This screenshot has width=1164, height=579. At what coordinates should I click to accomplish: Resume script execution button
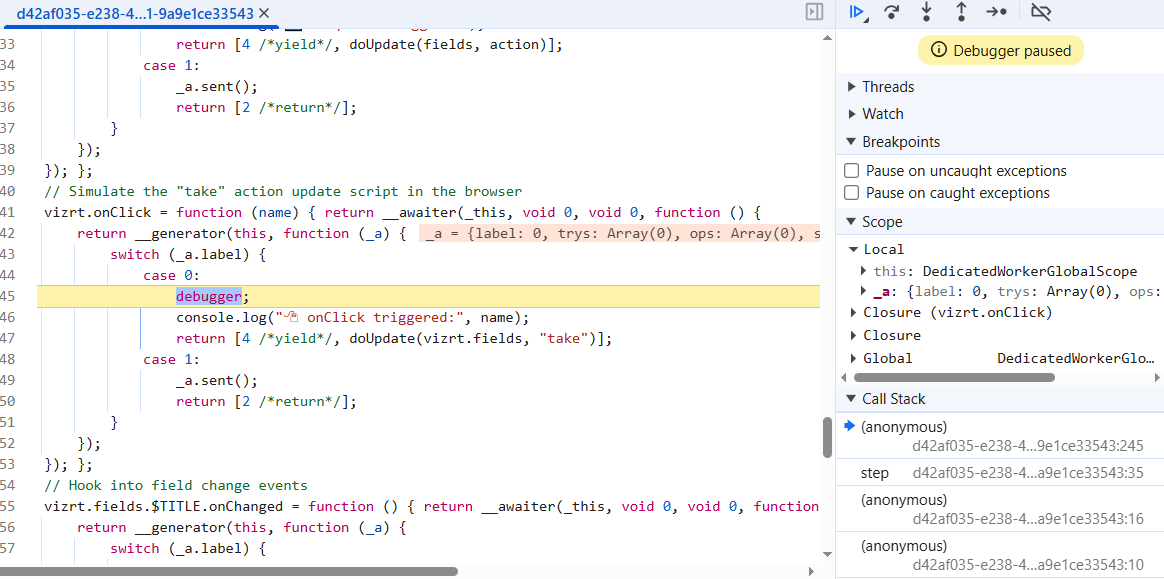[x=856, y=12]
